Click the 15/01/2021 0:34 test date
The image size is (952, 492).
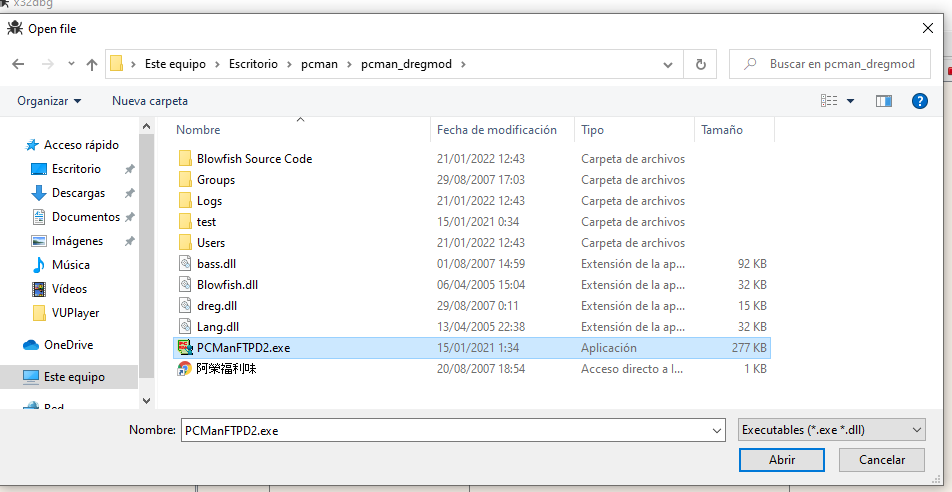[478, 222]
